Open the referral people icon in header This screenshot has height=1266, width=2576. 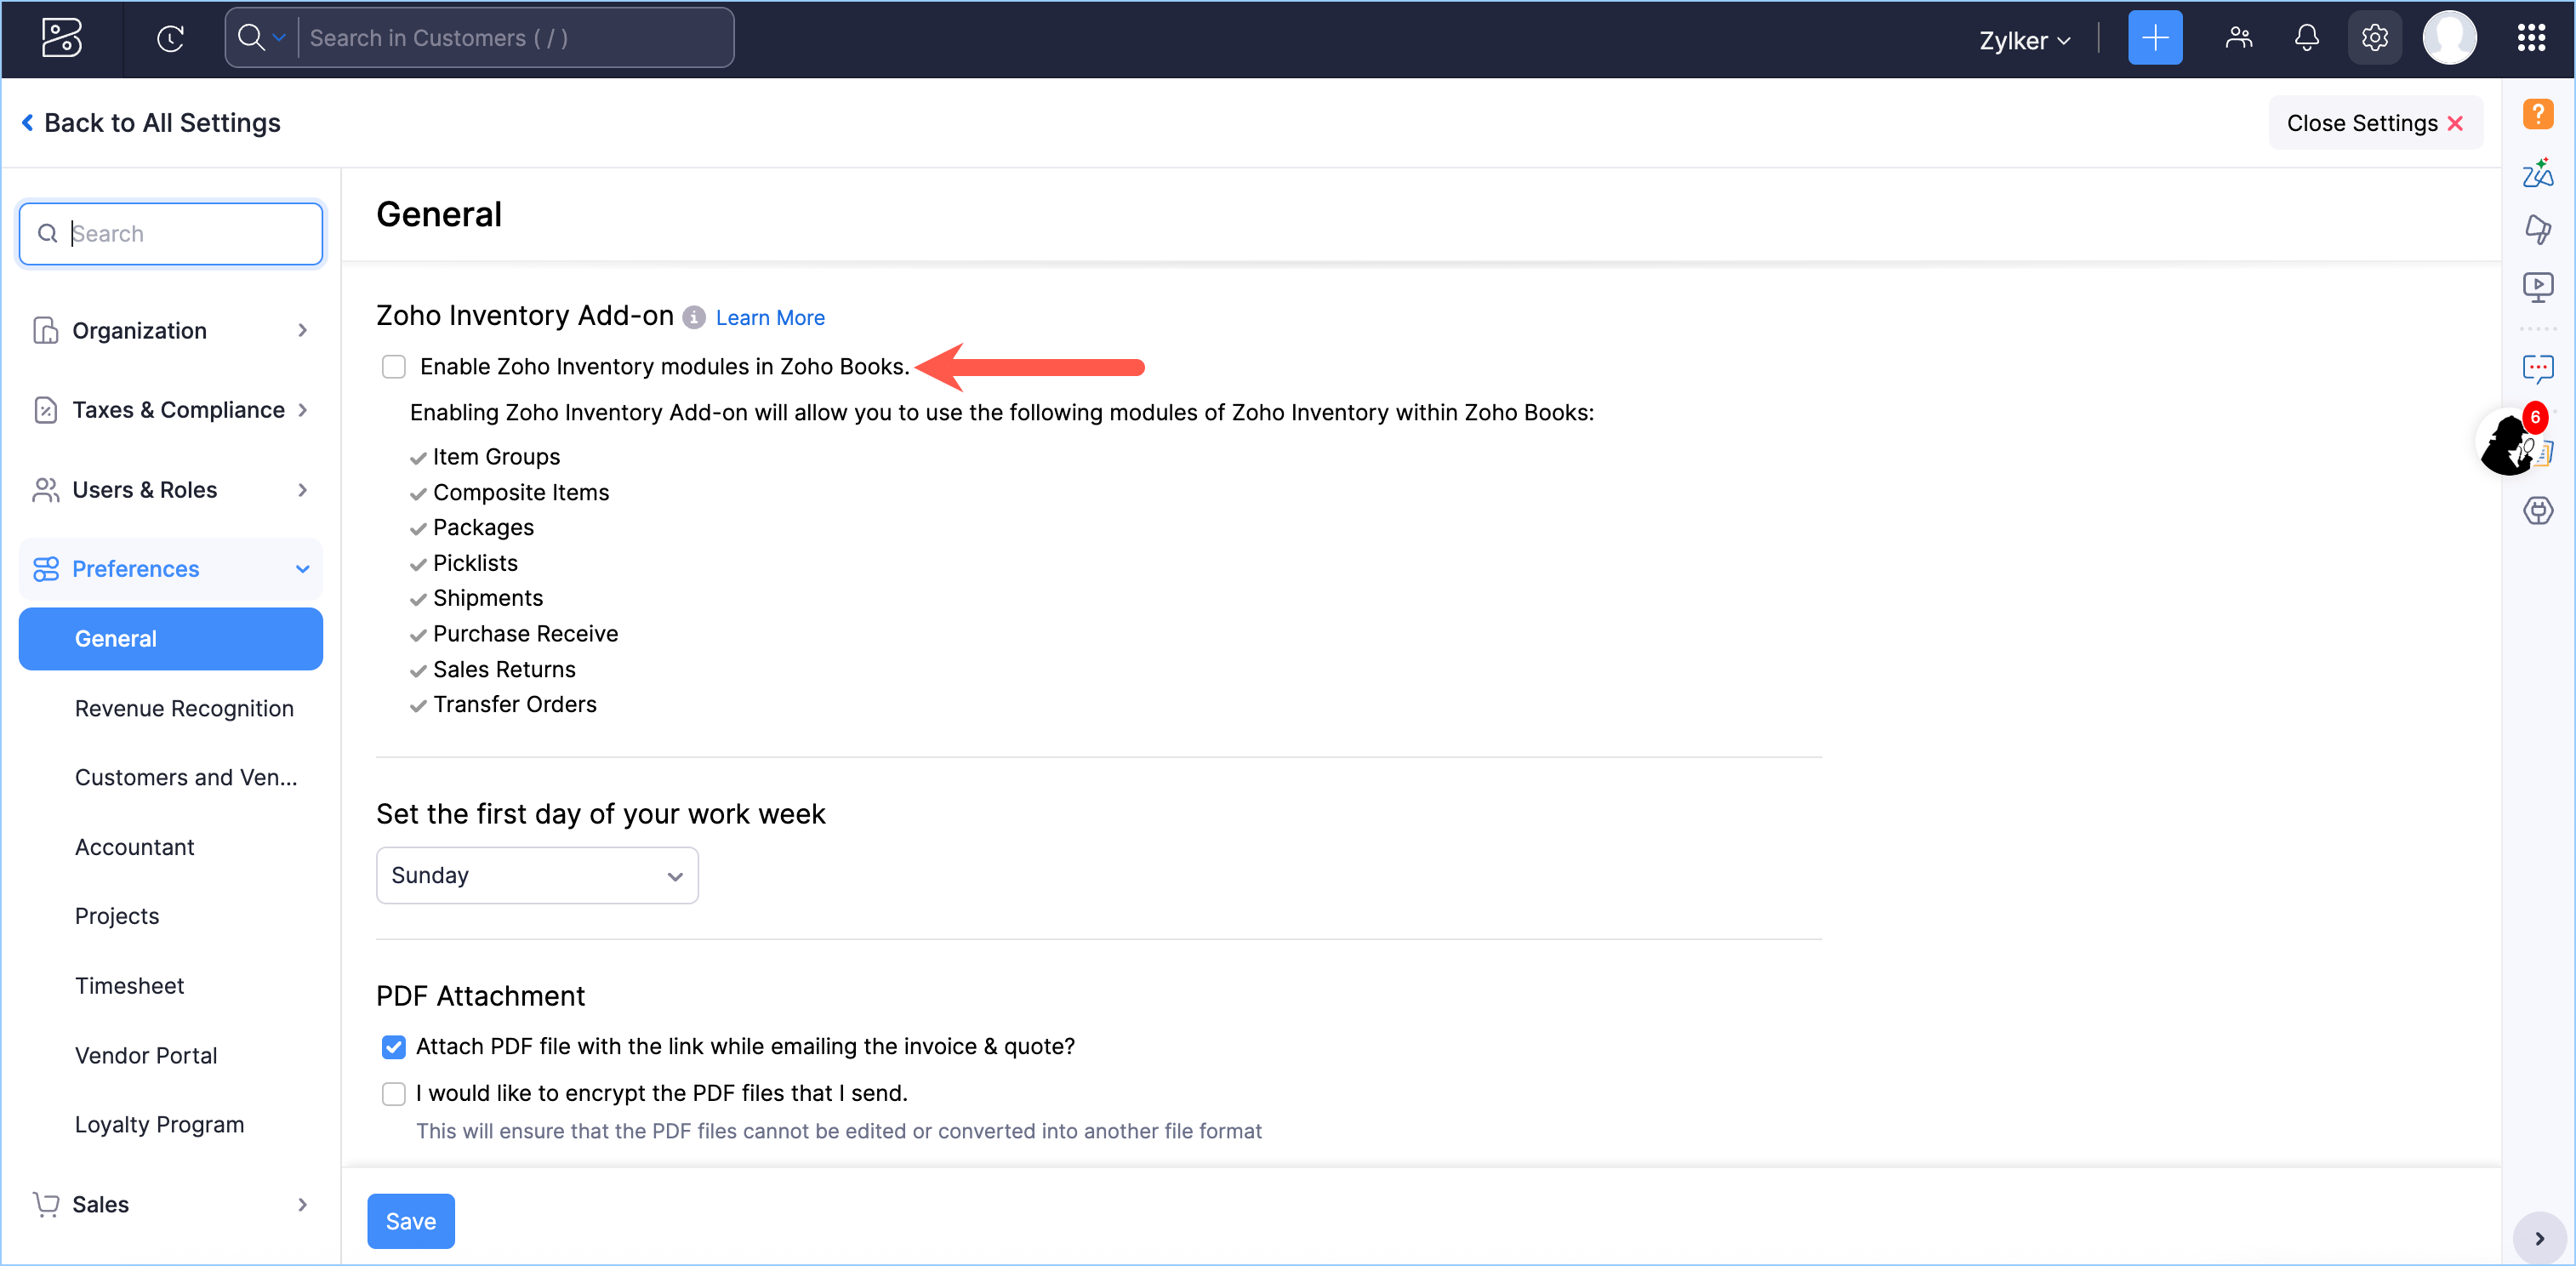pos(2239,38)
